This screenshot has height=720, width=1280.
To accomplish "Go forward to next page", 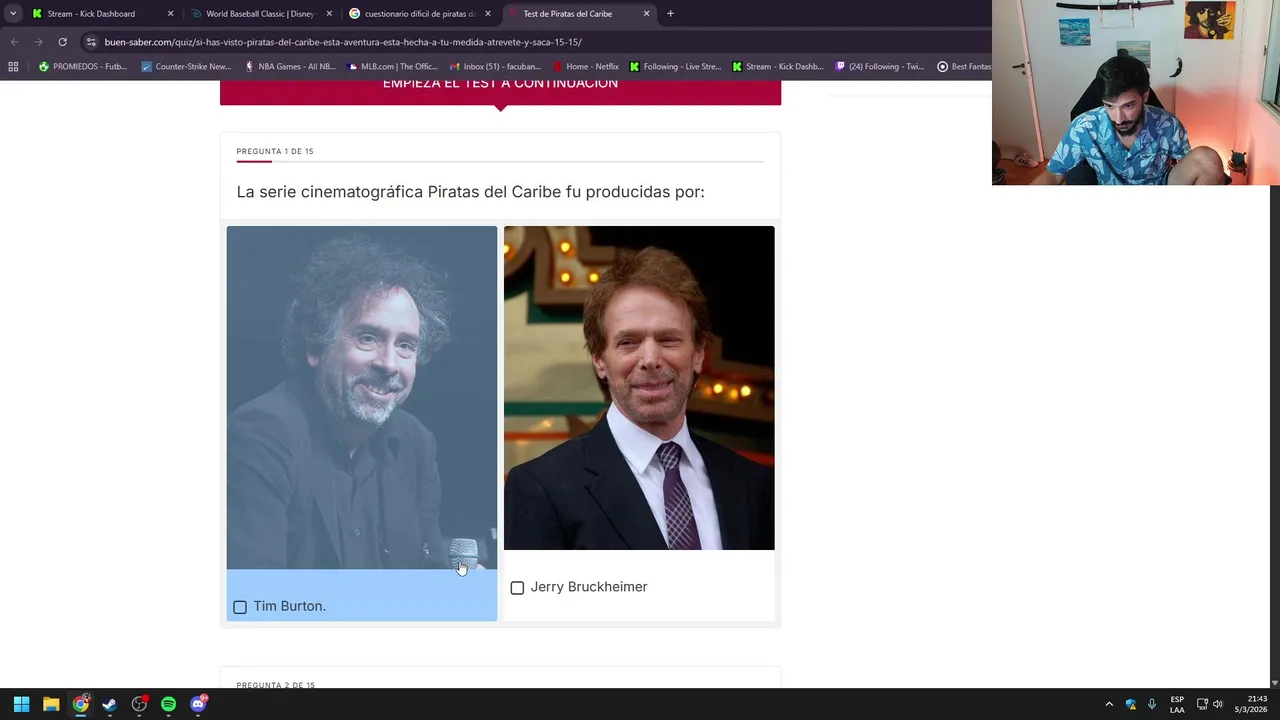I will coord(38,42).
